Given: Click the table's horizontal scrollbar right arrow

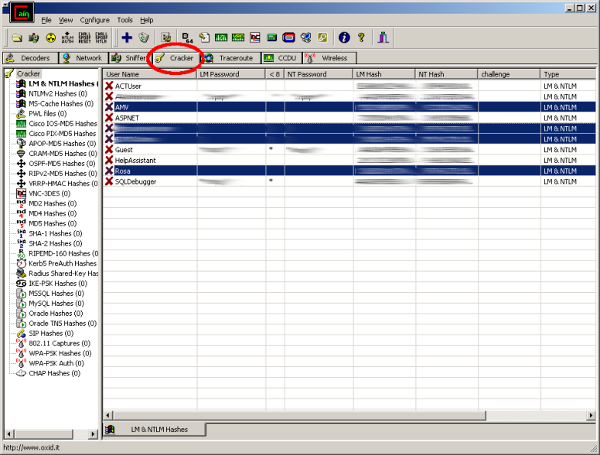Looking at the screenshot, I should coord(591,415).
